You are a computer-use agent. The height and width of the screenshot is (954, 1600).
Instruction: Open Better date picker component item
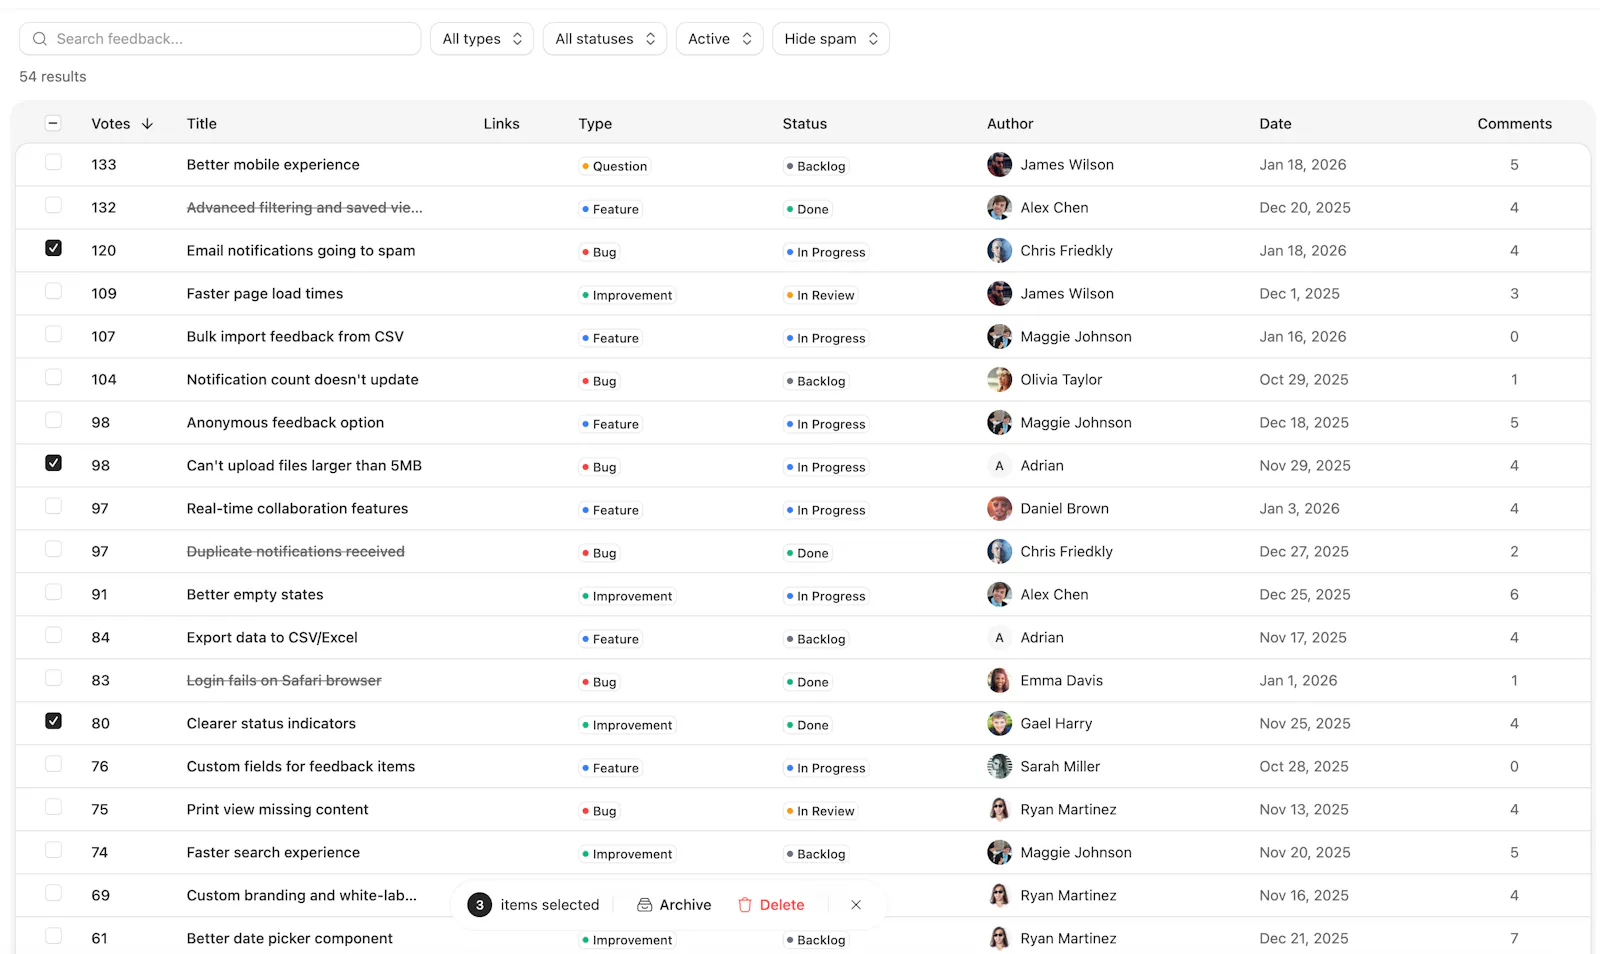[x=290, y=939]
